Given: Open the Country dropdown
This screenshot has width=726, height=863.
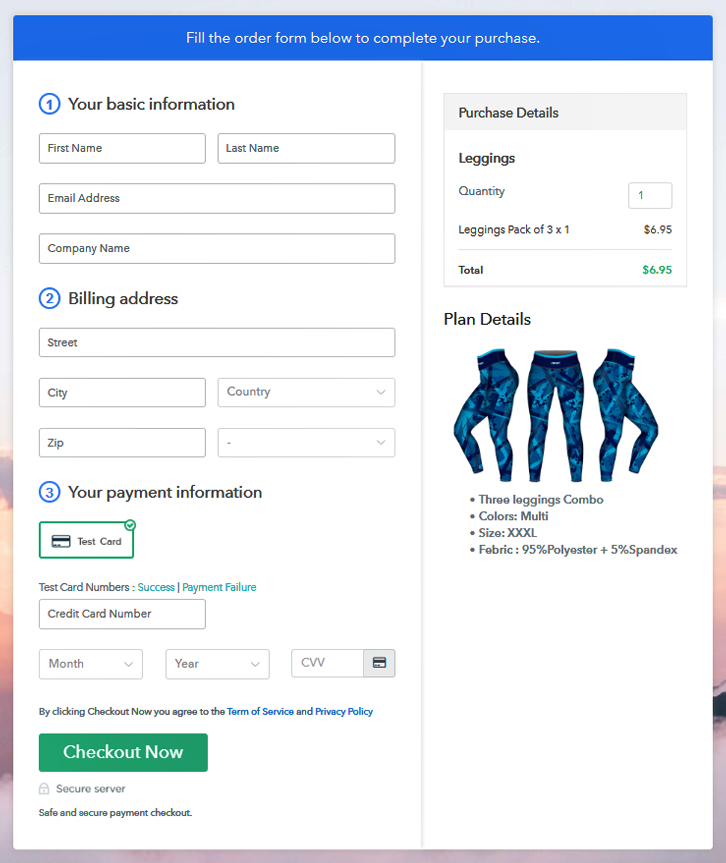Looking at the screenshot, I should coord(306,392).
